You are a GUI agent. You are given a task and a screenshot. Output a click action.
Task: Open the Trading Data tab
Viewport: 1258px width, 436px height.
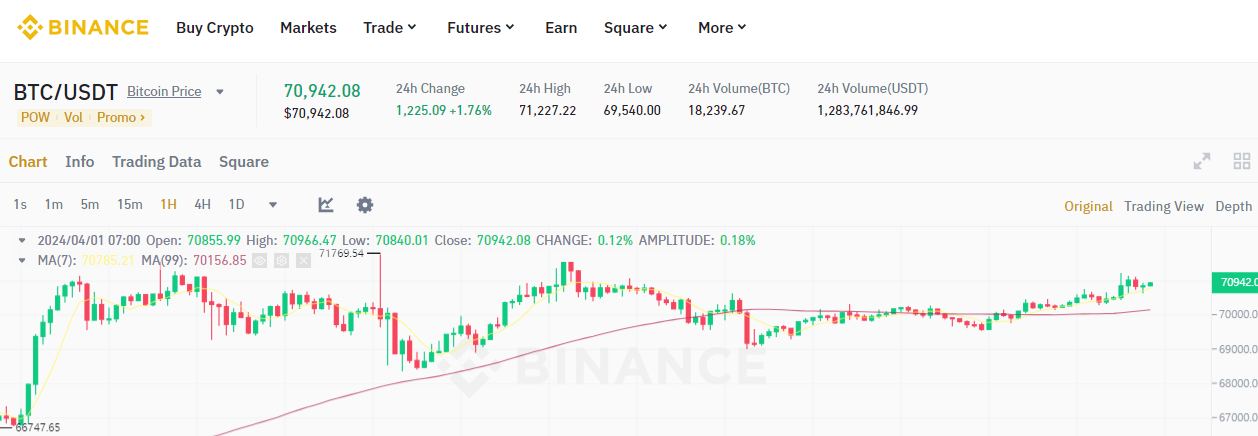point(156,161)
